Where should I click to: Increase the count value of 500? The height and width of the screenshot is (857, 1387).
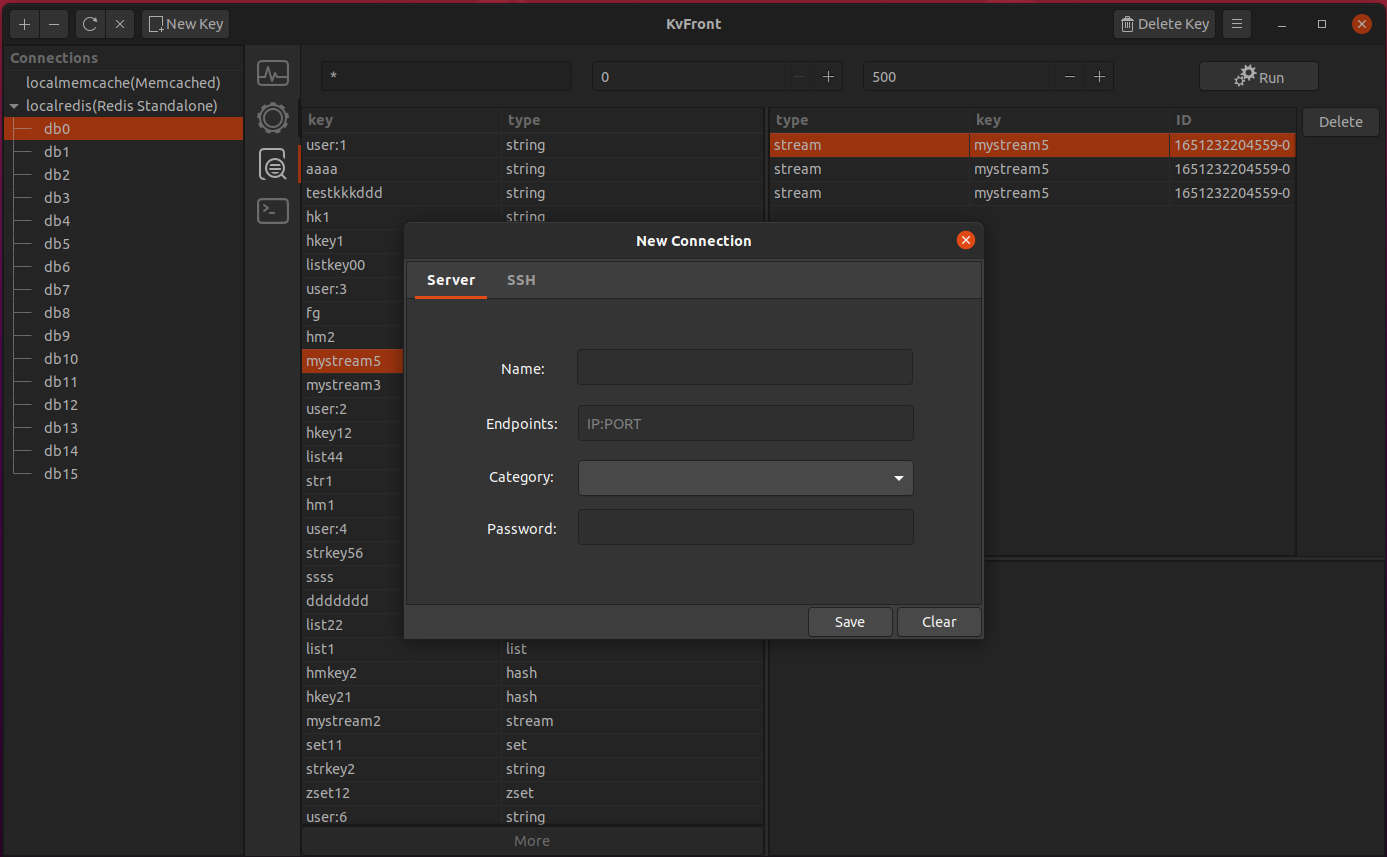(1099, 77)
